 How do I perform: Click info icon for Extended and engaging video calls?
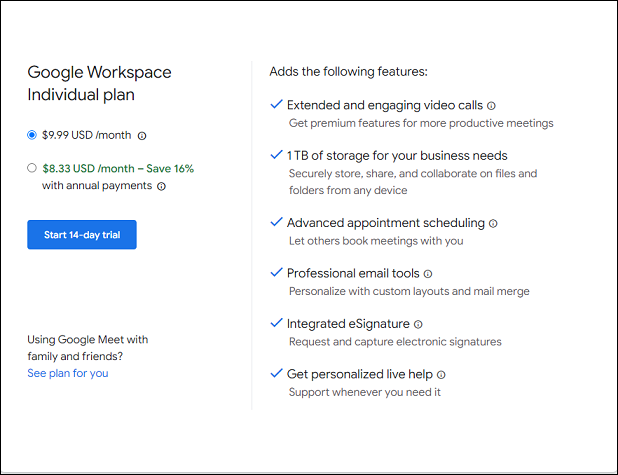click(x=491, y=106)
